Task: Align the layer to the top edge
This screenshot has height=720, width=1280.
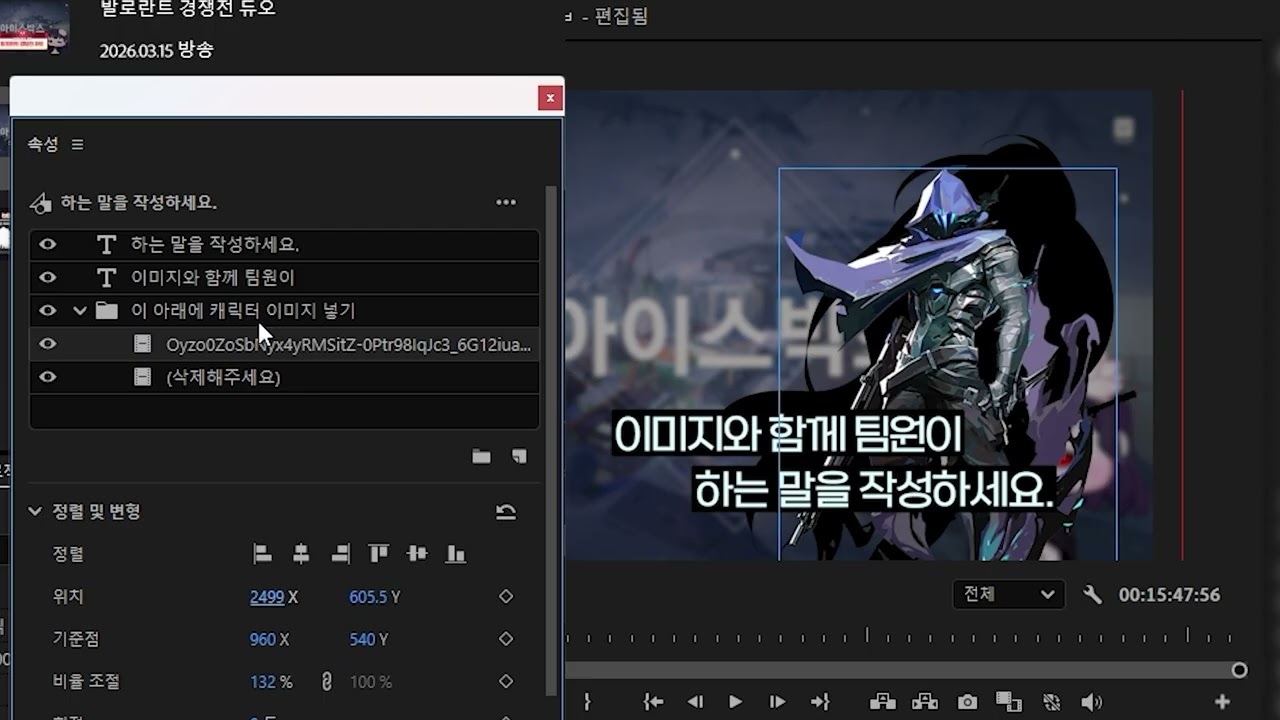Action: pyautogui.click(x=378, y=554)
